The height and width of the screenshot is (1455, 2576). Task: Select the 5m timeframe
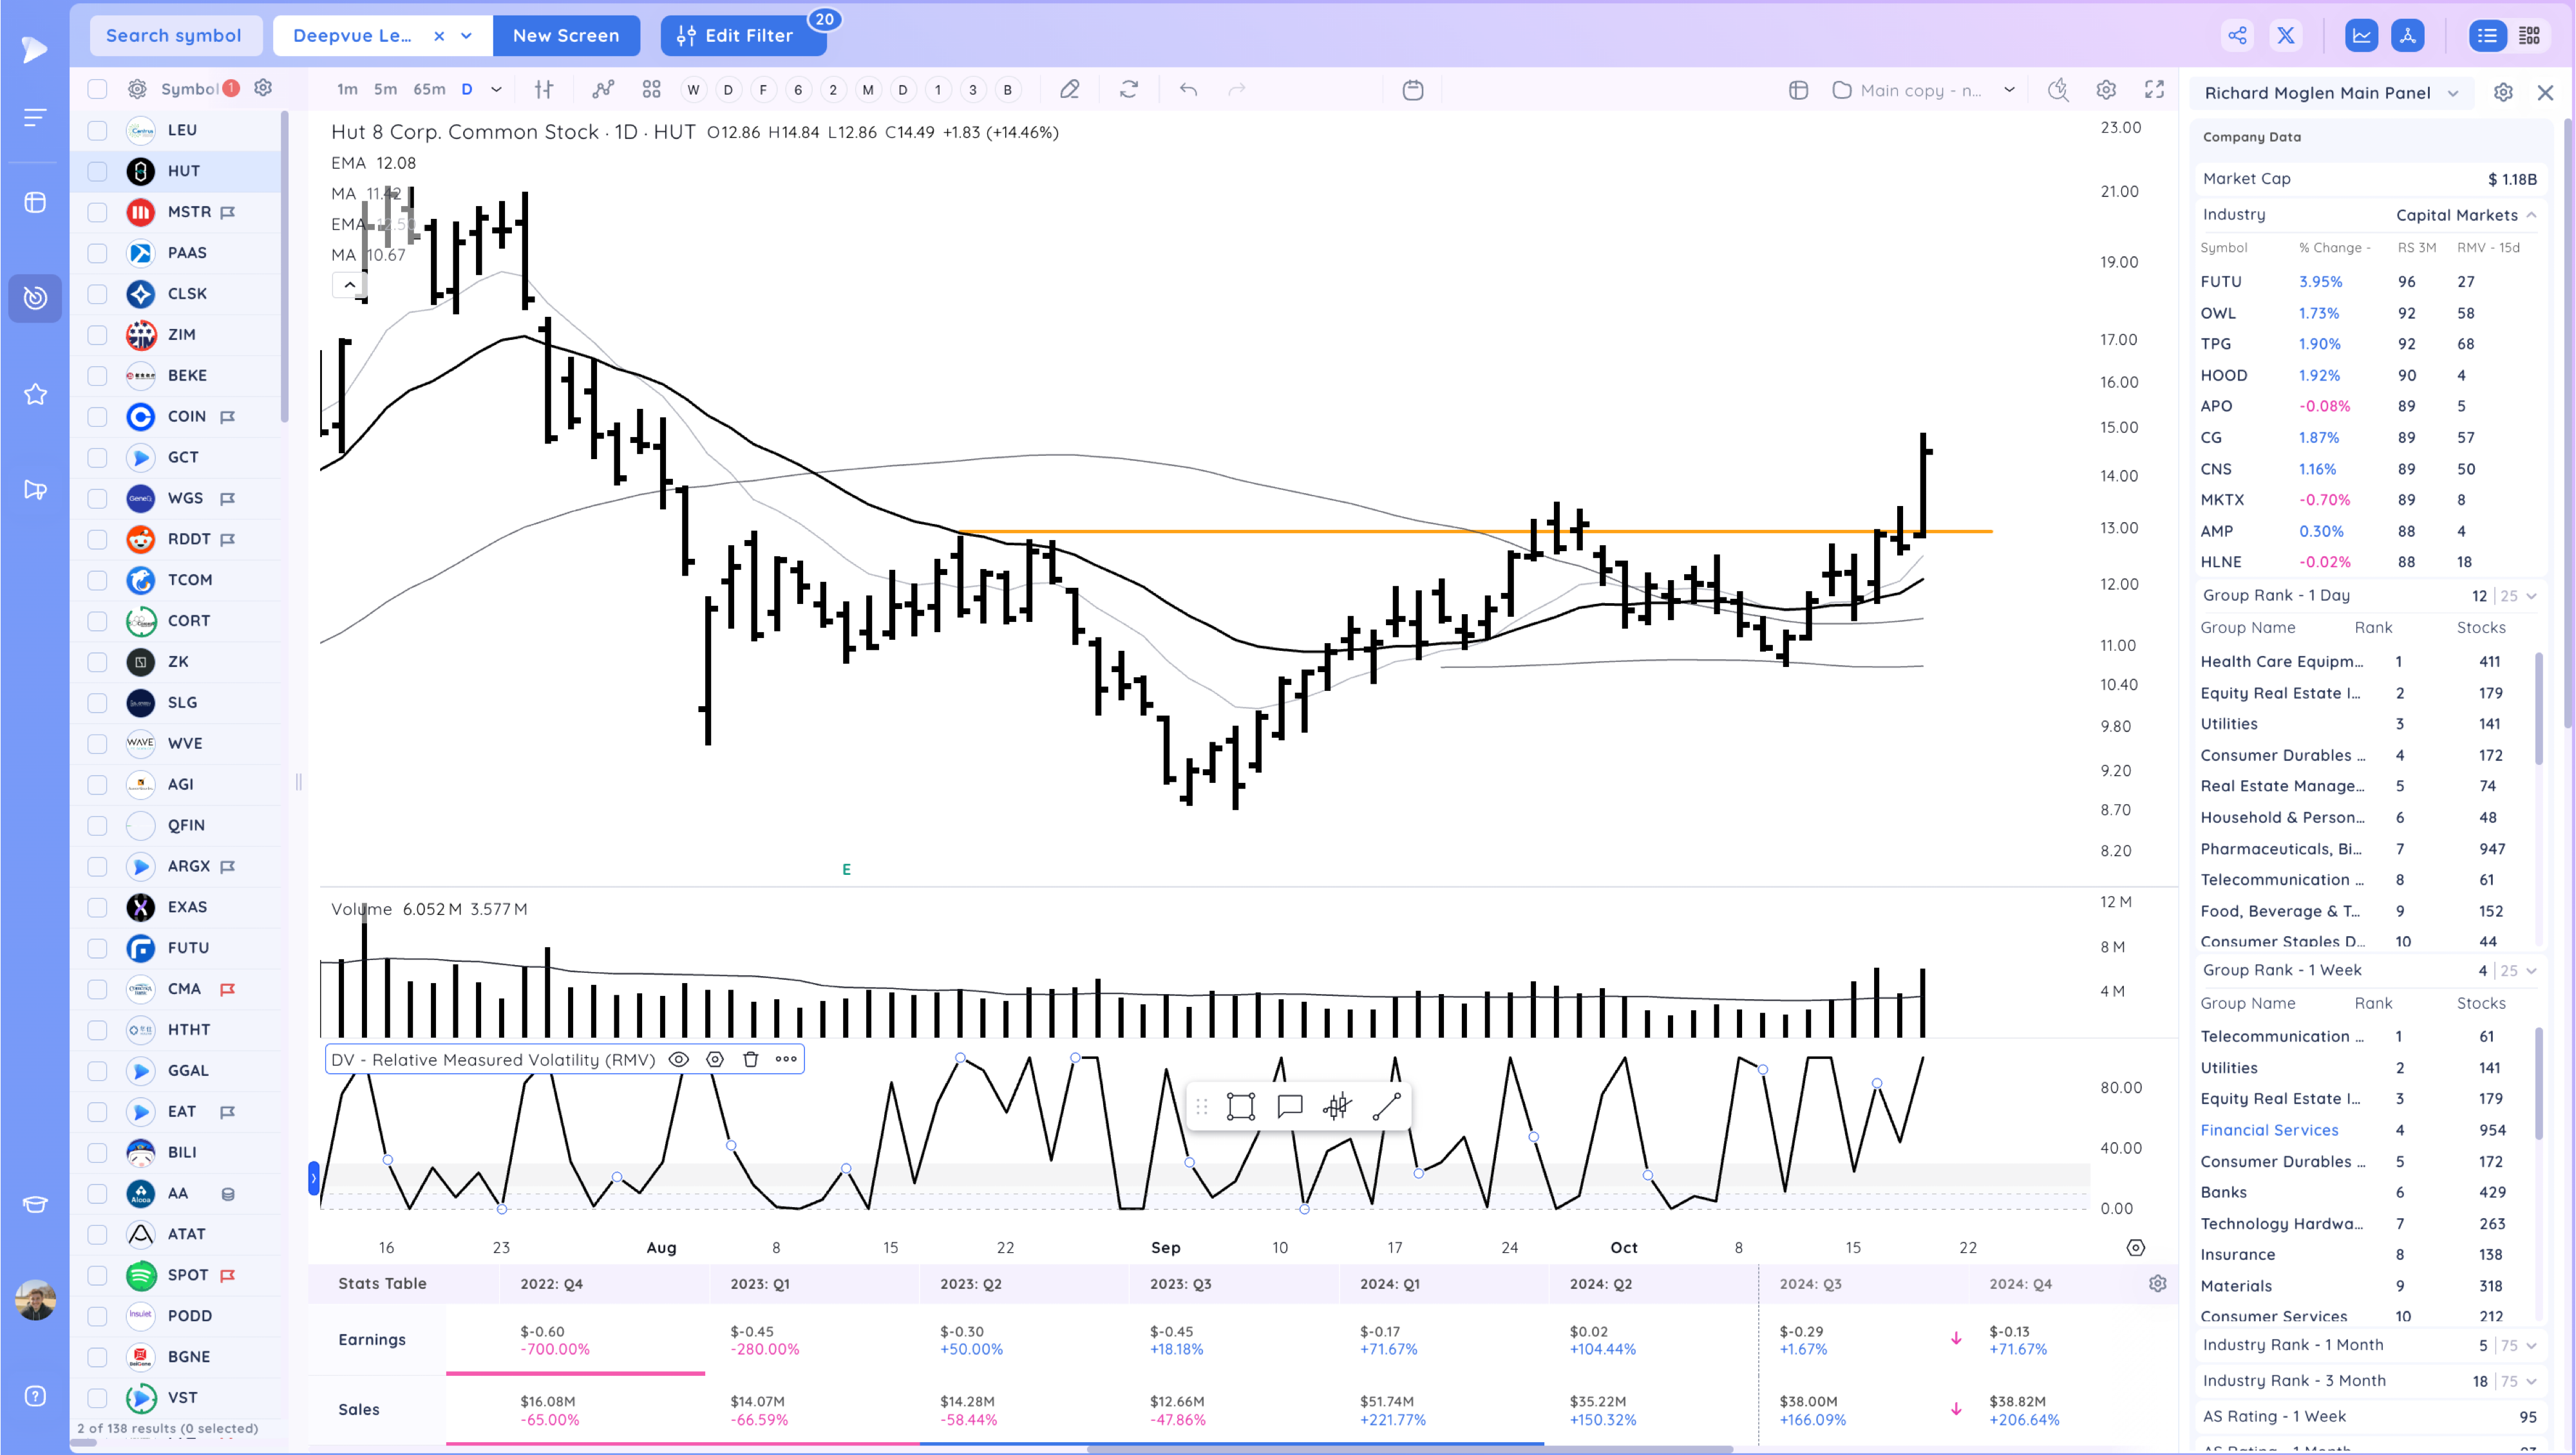[x=385, y=90]
